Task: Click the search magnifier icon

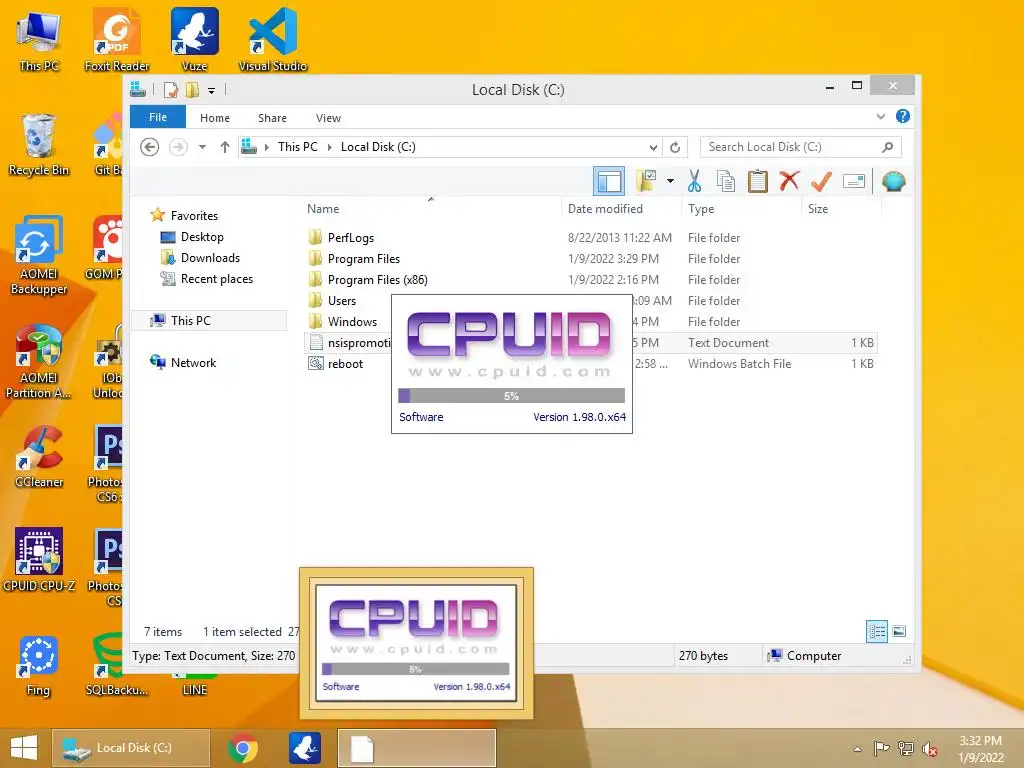Action: point(888,147)
